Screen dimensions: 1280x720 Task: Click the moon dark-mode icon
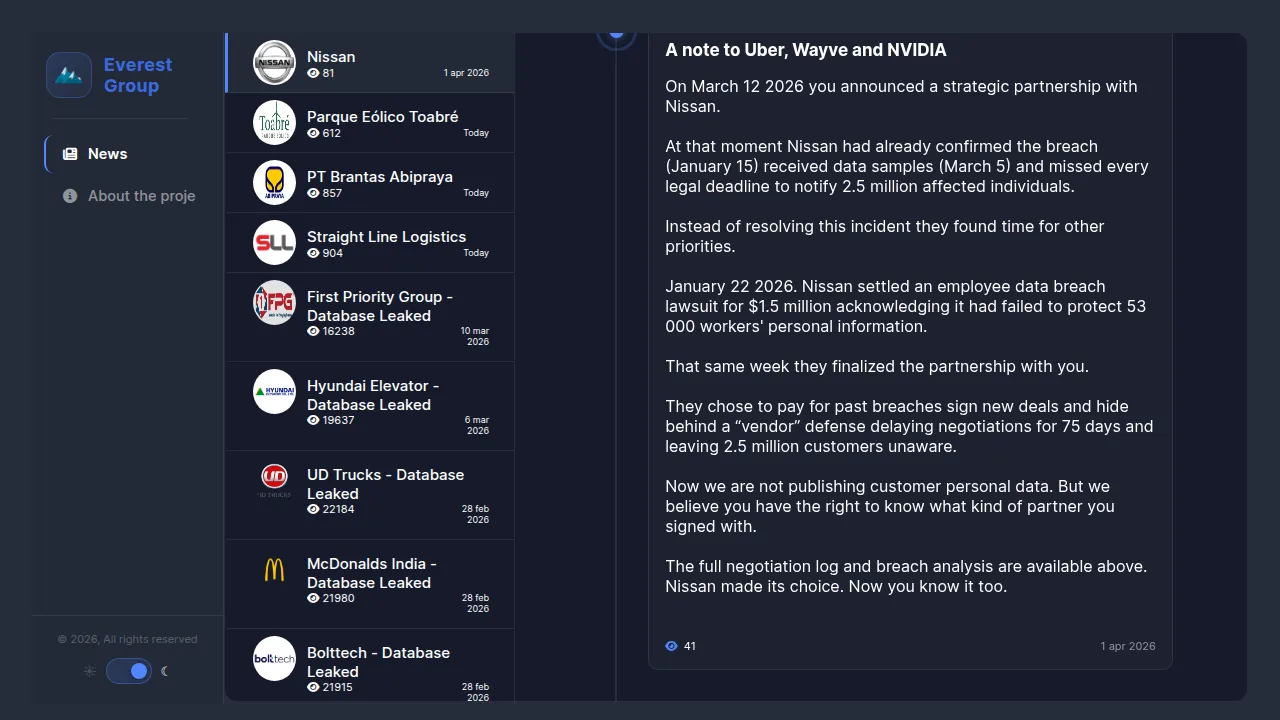coord(165,671)
